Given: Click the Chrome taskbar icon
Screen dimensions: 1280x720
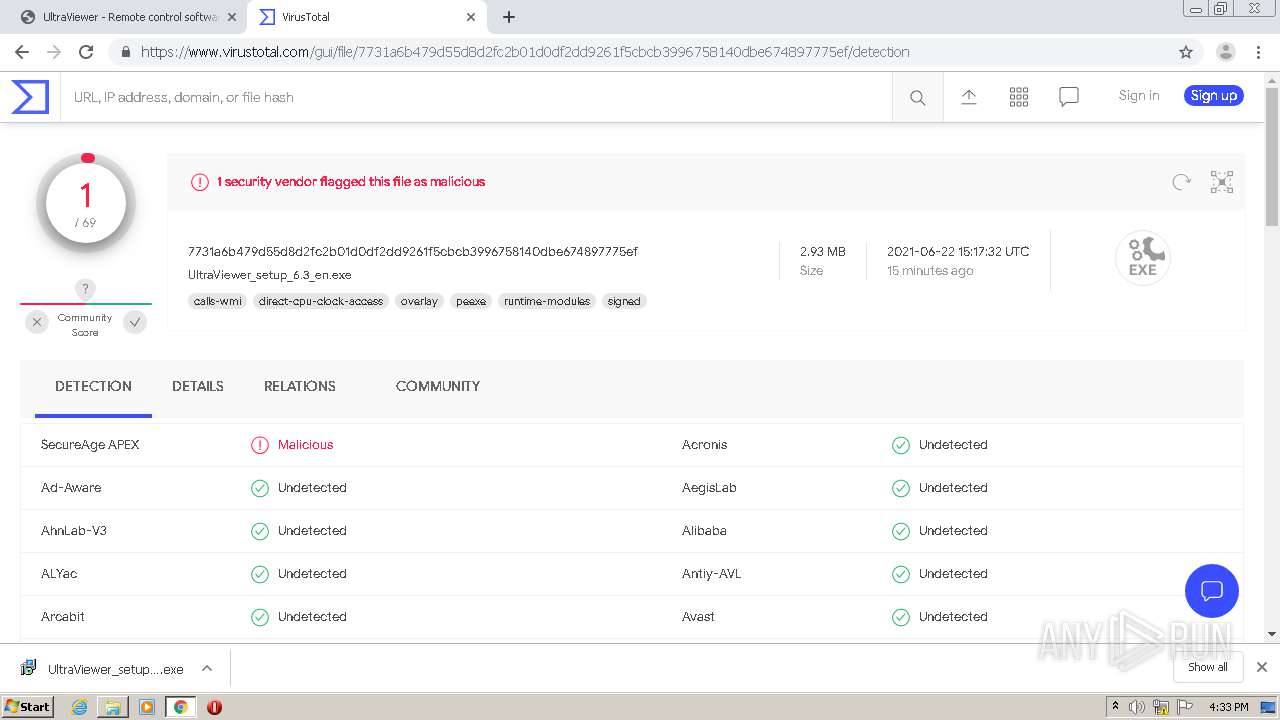Looking at the screenshot, I should (x=180, y=707).
